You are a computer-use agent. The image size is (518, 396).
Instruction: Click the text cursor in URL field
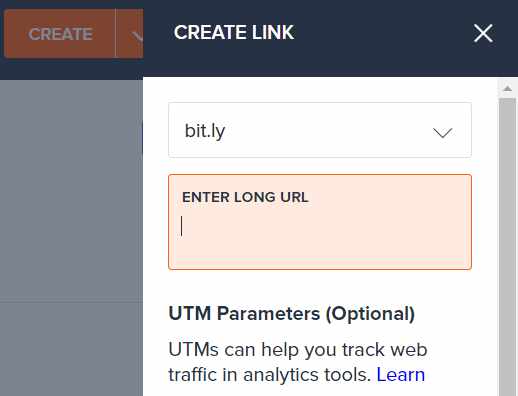click(182, 226)
